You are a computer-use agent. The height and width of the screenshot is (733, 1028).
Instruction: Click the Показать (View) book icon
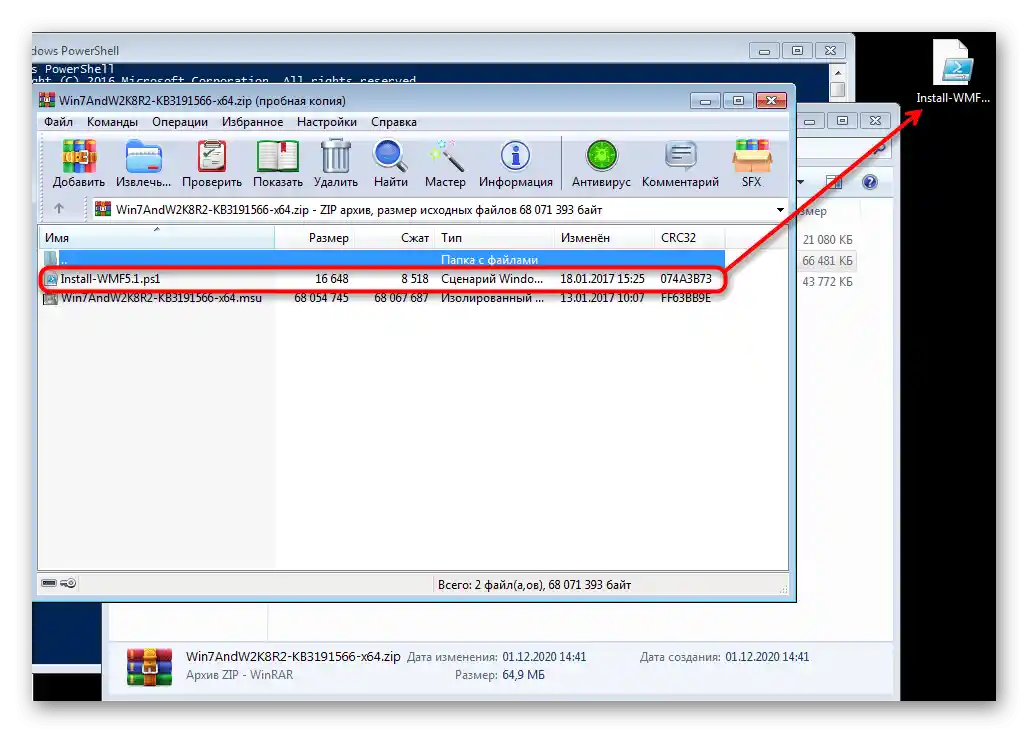click(x=277, y=164)
